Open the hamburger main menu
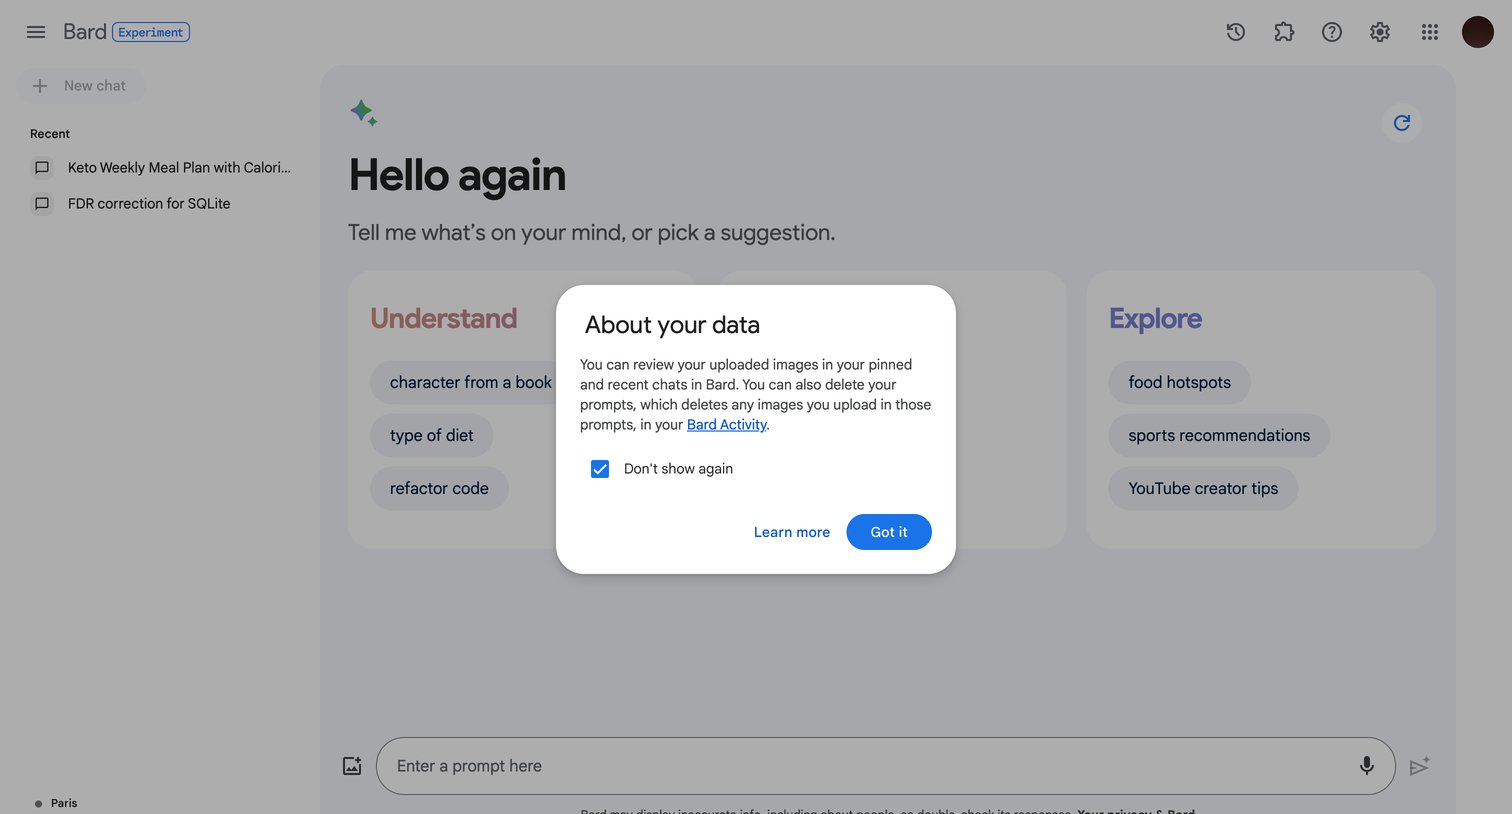1512x814 pixels. click(36, 32)
